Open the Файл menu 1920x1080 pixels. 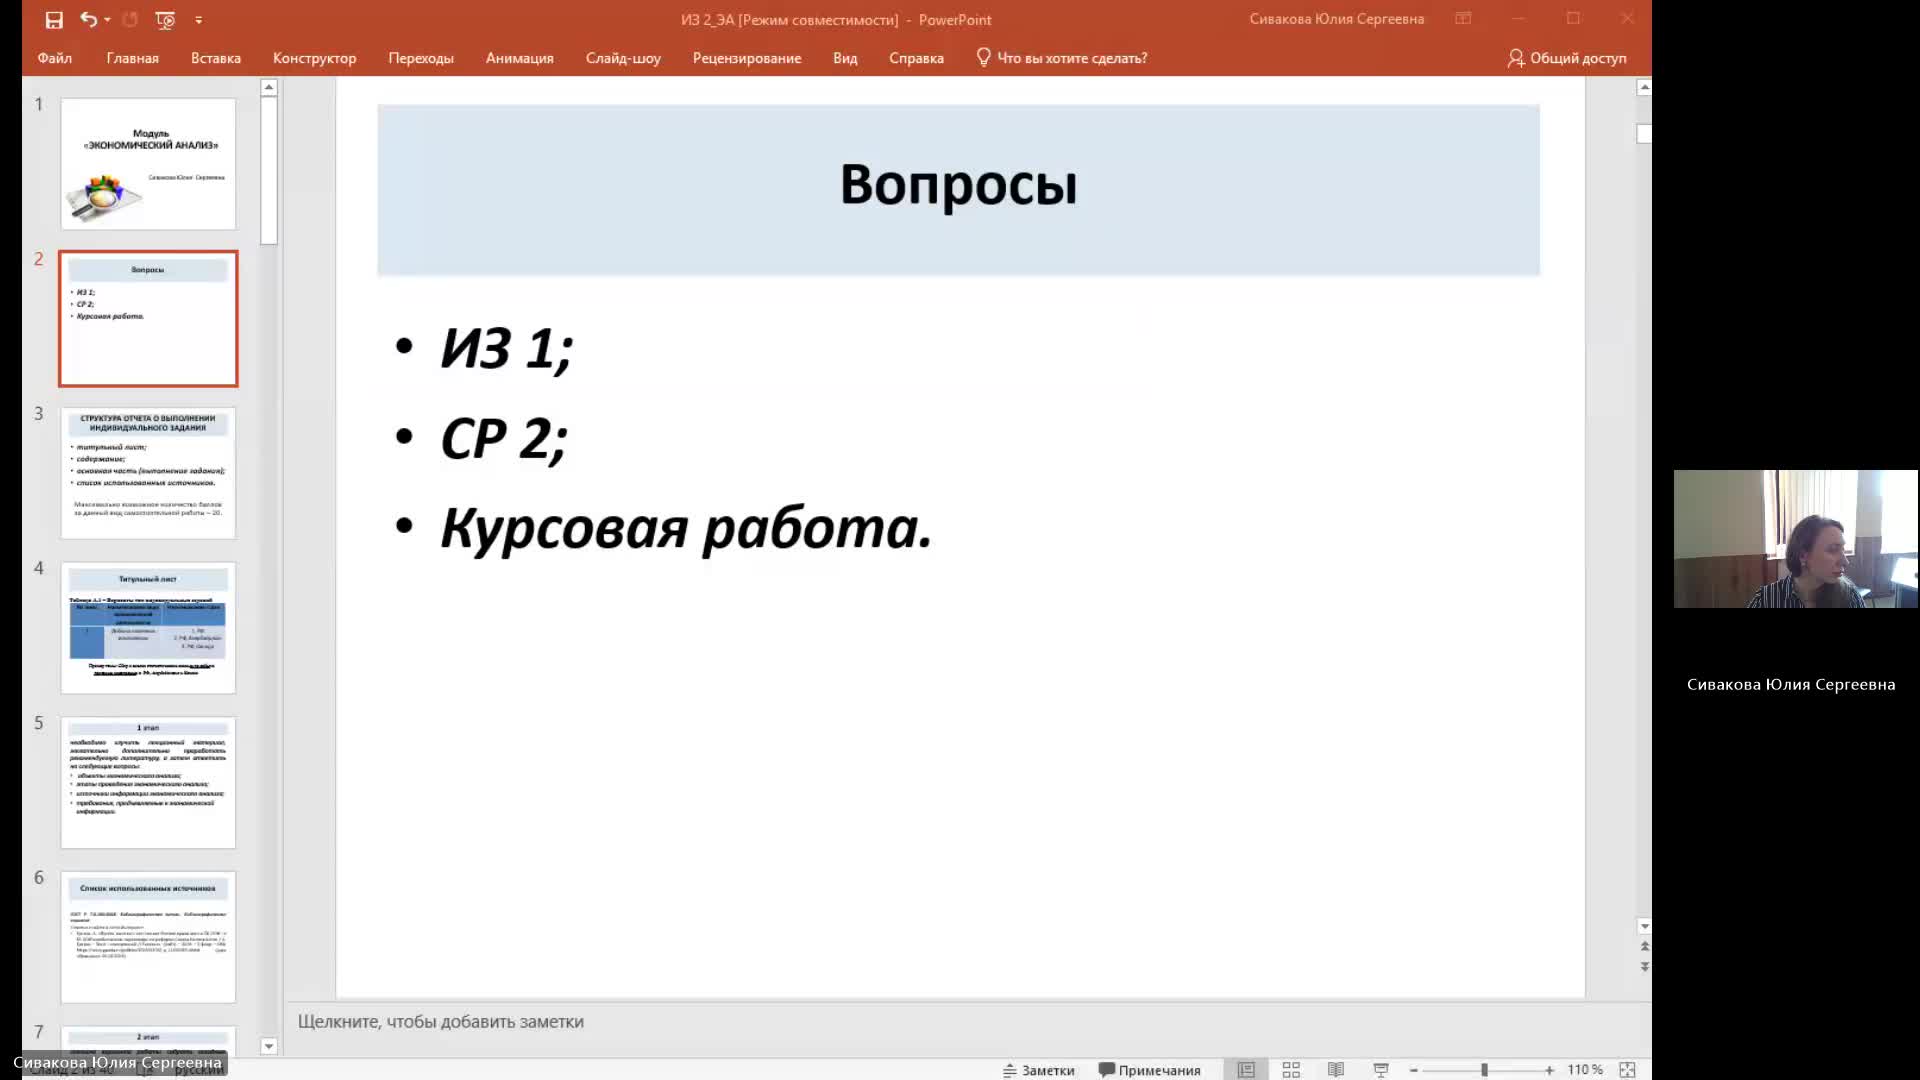click(x=55, y=58)
